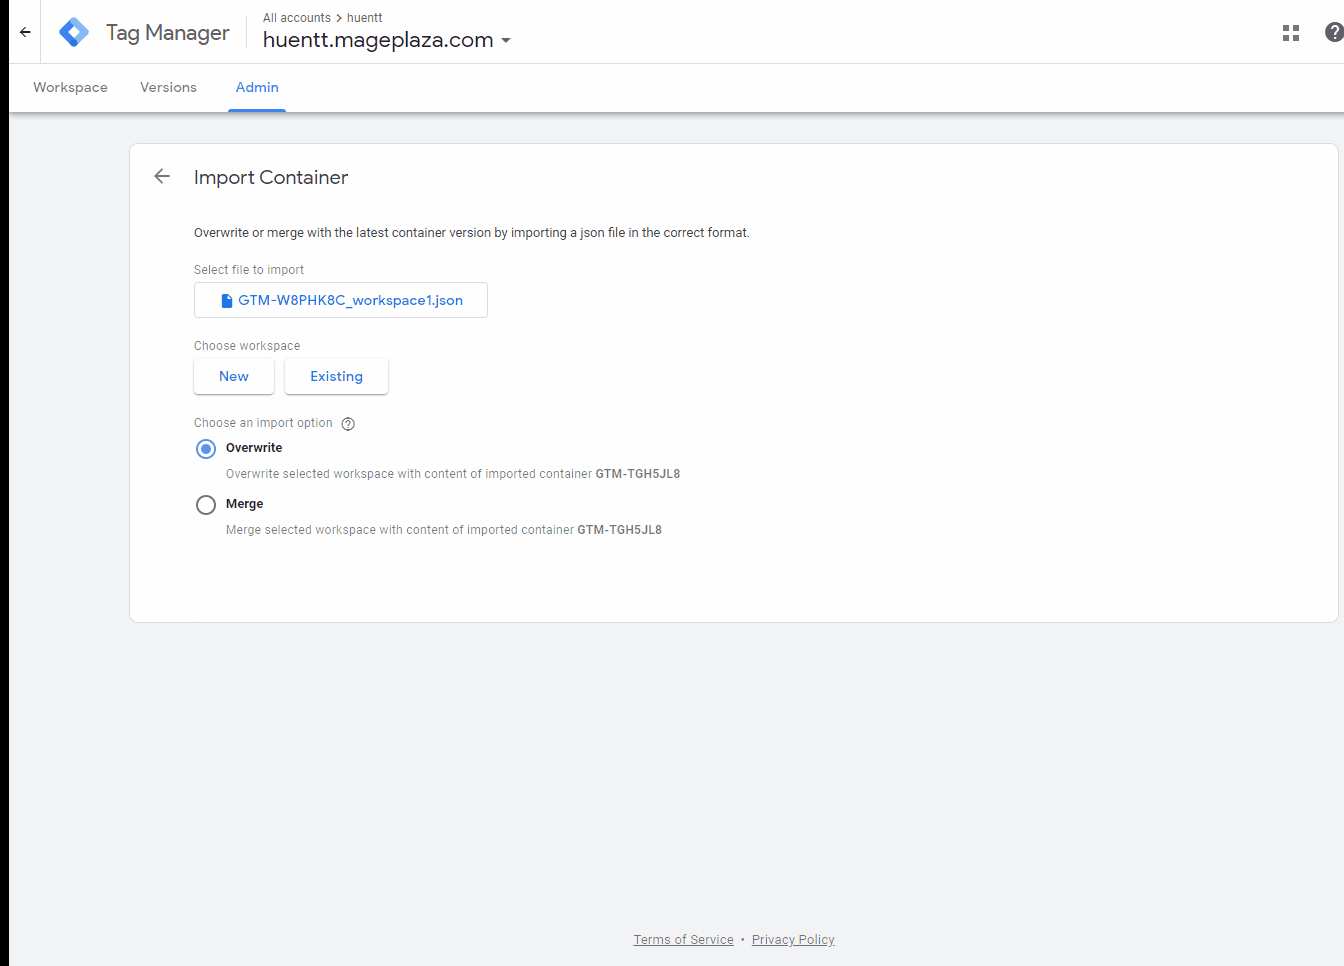Screen dimensions: 1344x966
Task: Choose the Existing workspace button
Action: tap(336, 376)
